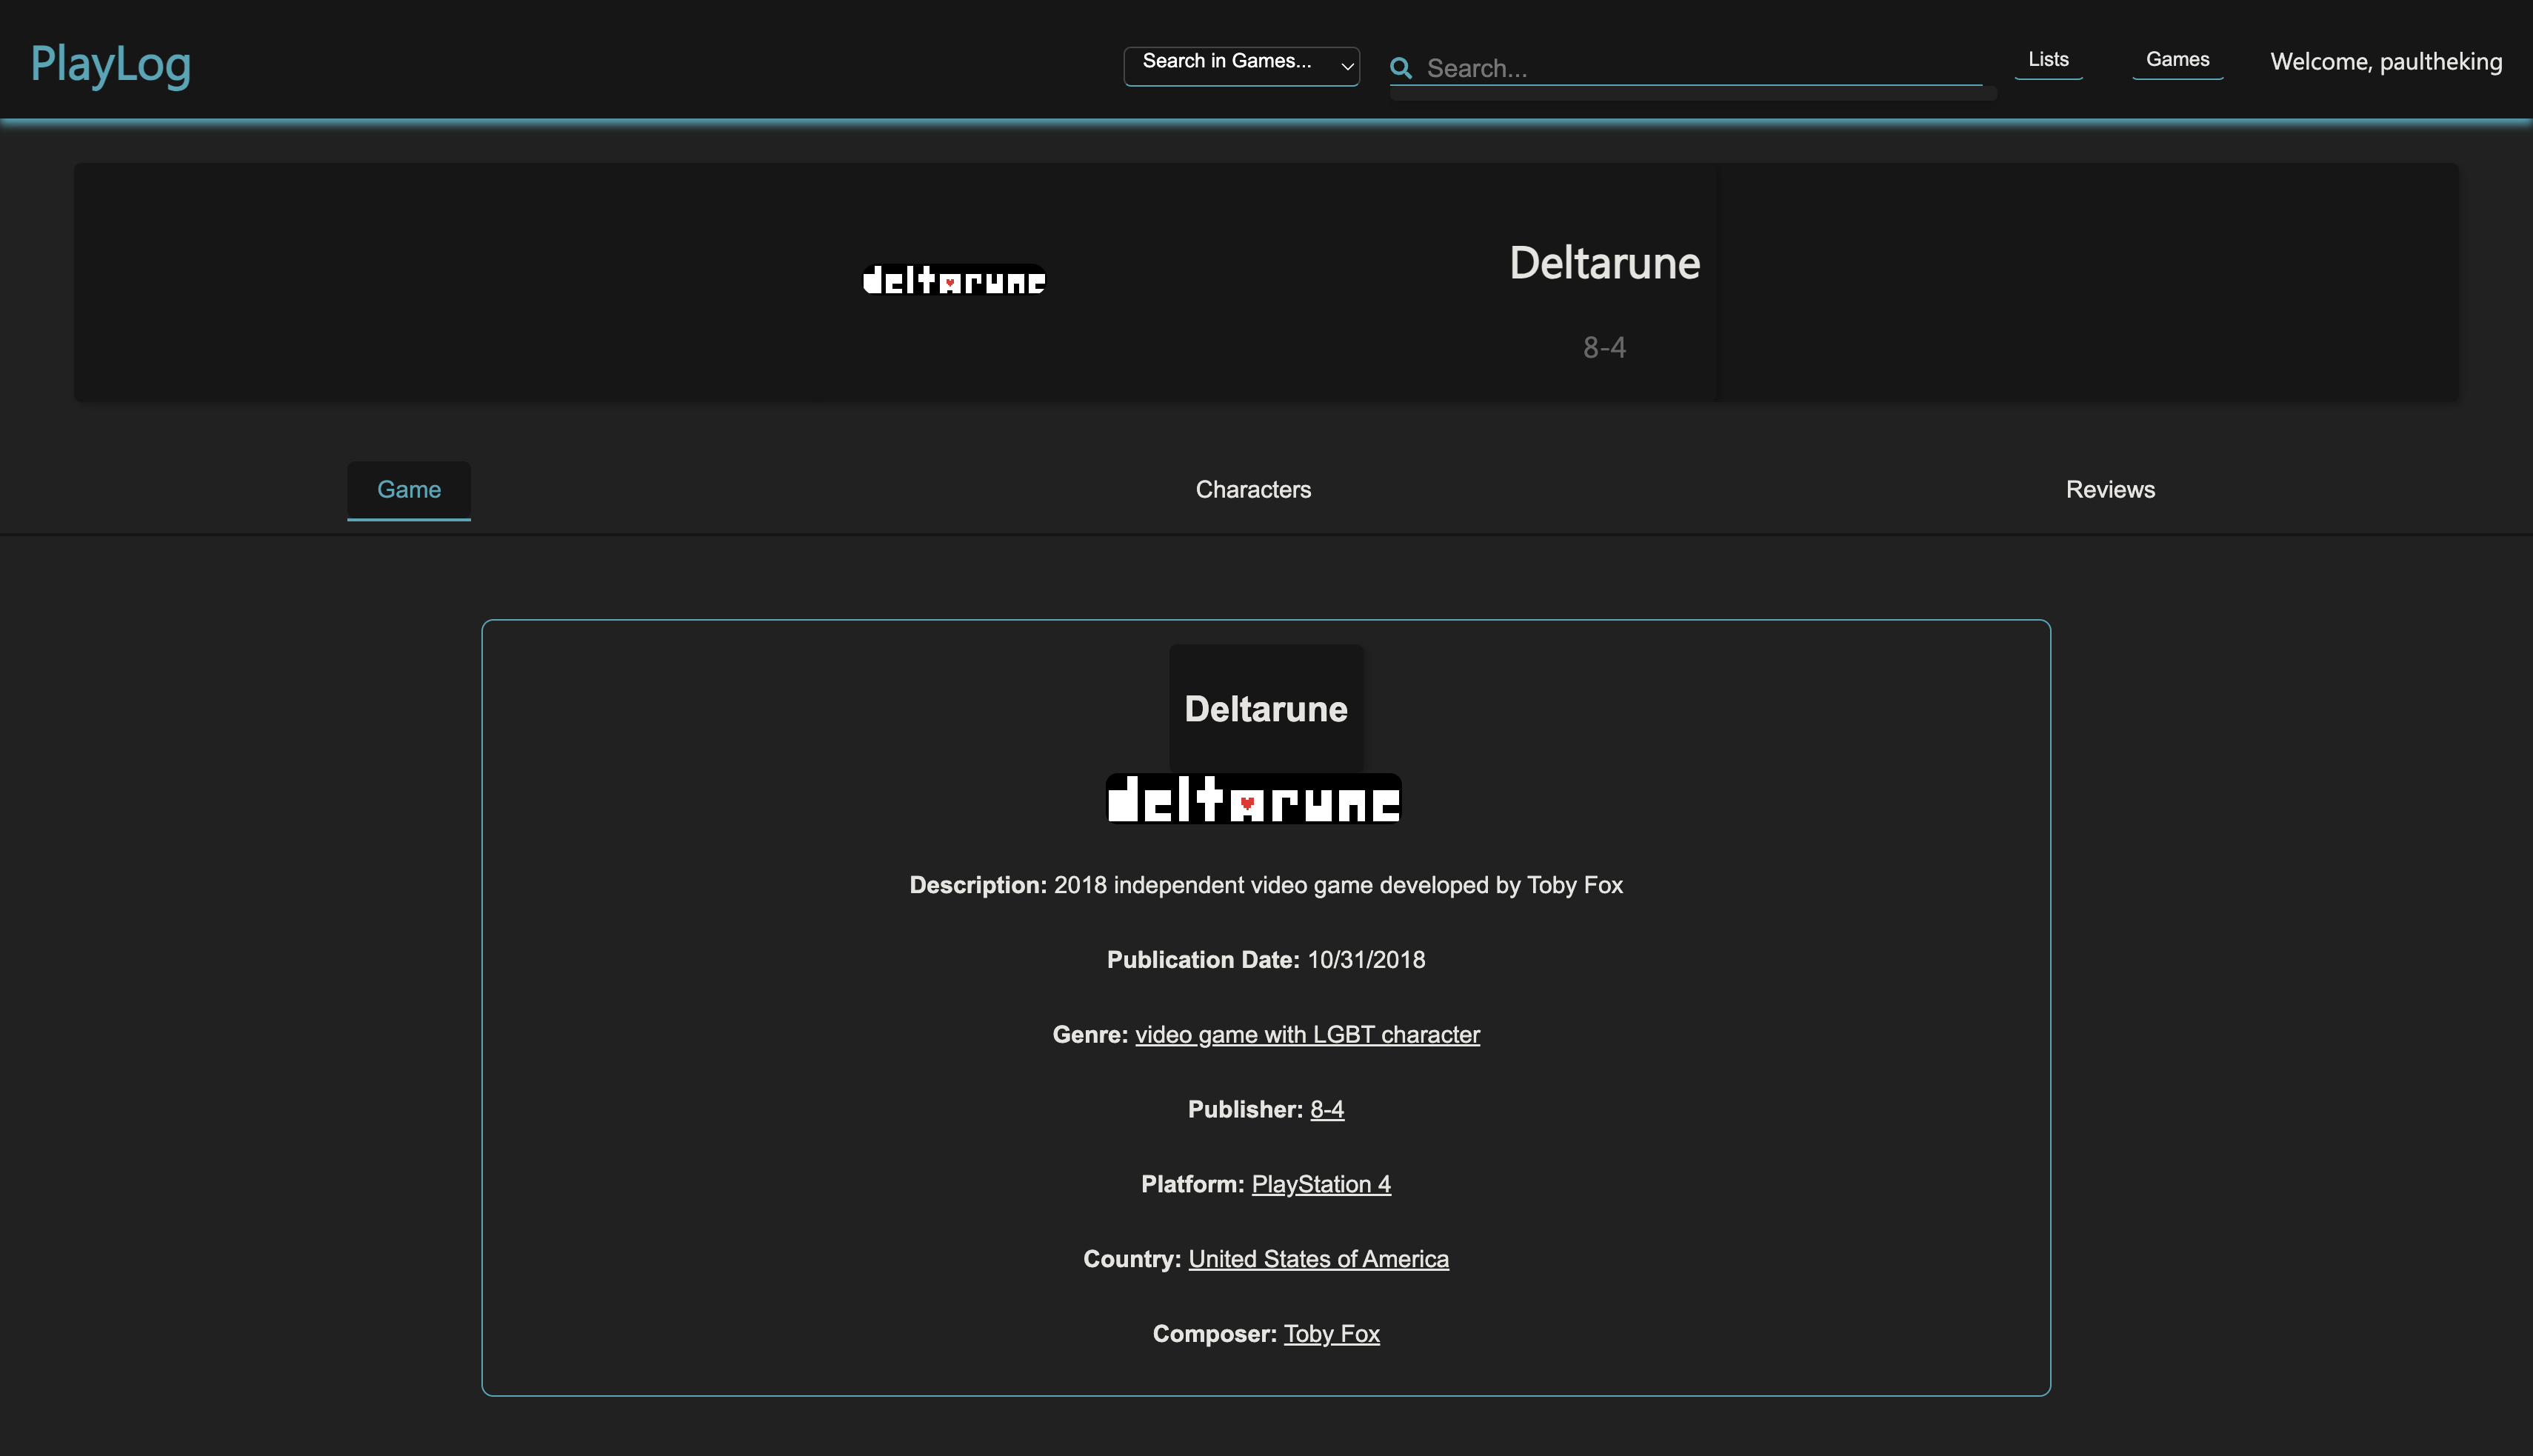The height and width of the screenshot is (1456, 2533).
Task: Visit the United States of America country link
Action: (1317, 1258)
